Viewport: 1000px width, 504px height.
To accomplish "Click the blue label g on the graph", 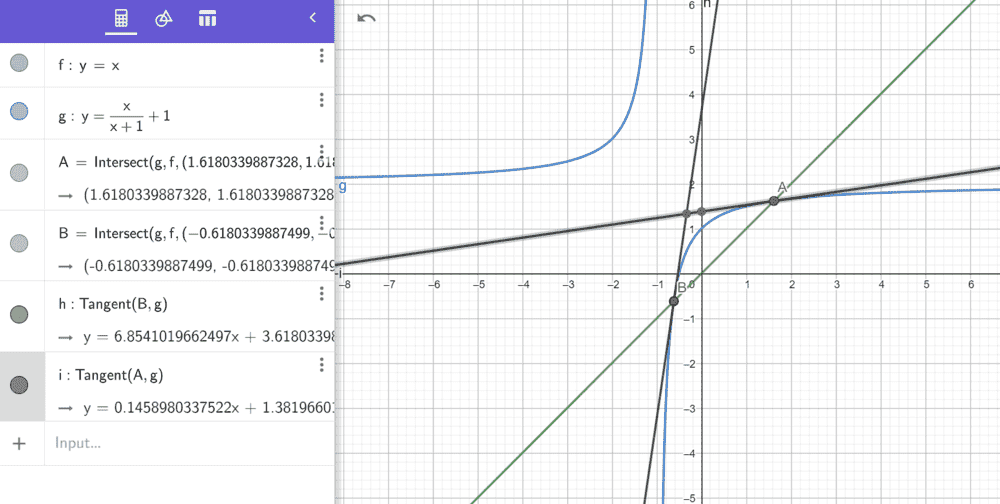I will [342, 186].
